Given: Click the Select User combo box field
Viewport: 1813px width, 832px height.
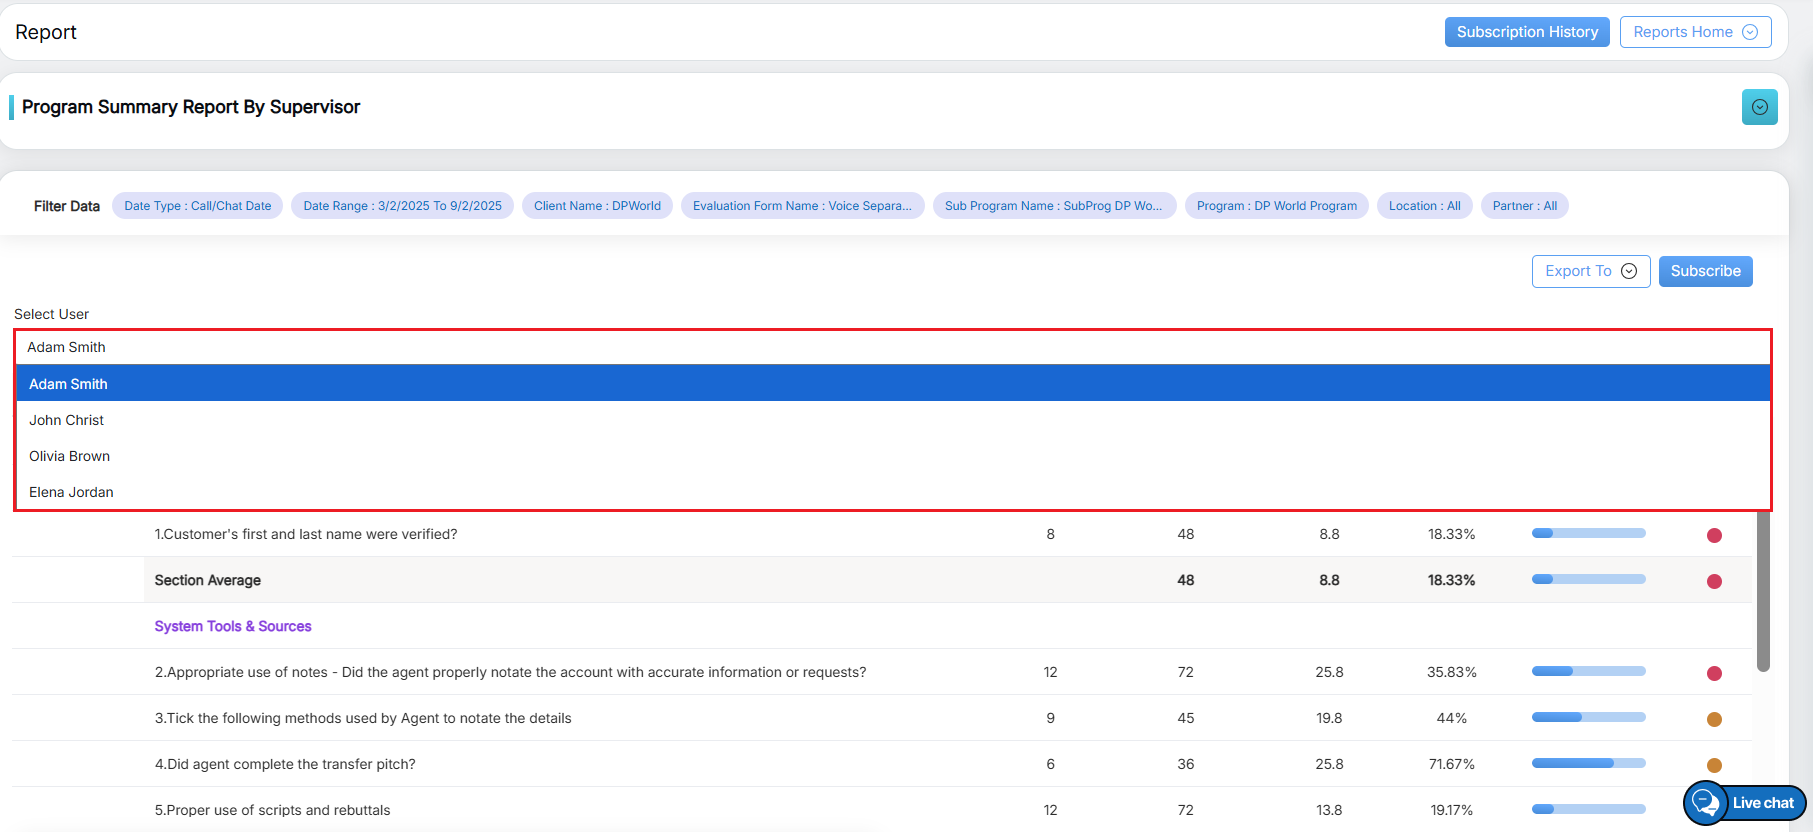Looking at the screenshot, I should [892, 347].
